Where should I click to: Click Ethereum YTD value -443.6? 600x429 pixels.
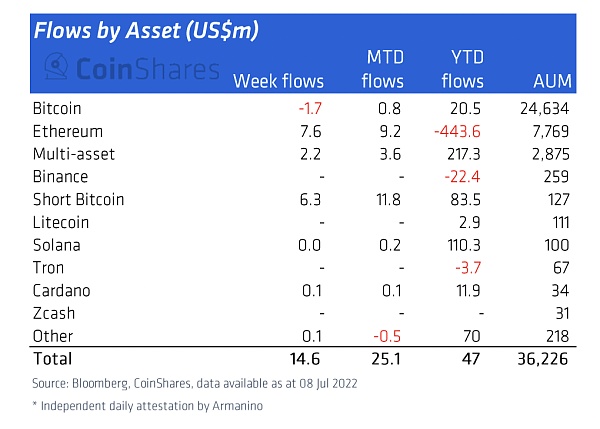click(x=457, y=132)
